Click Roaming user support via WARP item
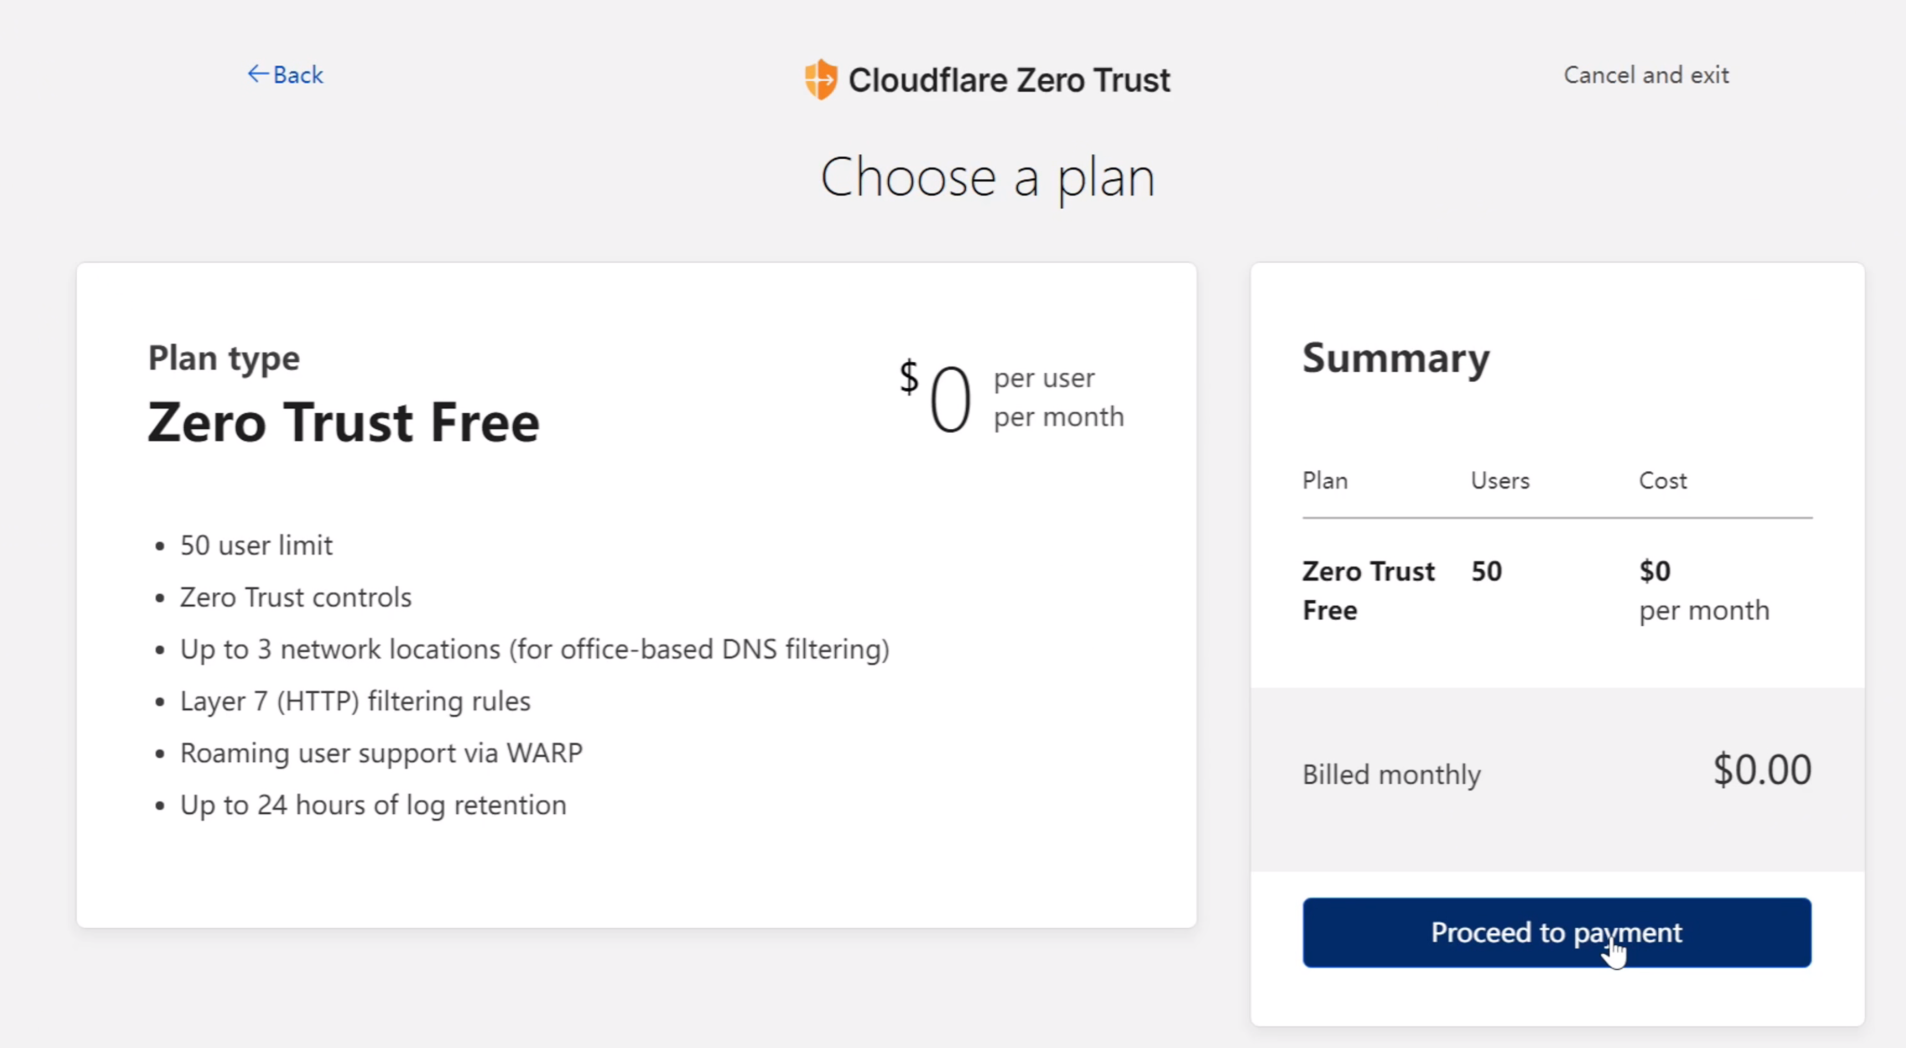Viewport: 1906px width, 1048px height. pyautogui.click(x=381, y=753)
